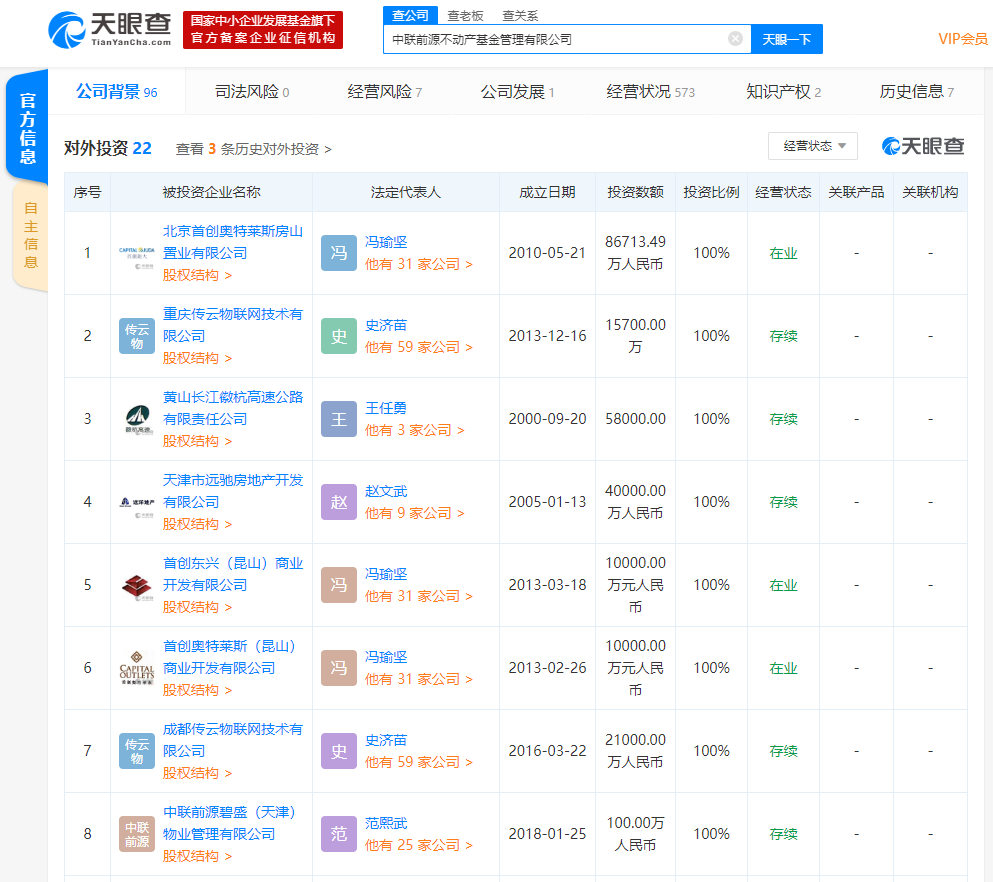Viewport: 993px width, 882px height.
Task: Open 他有 3 家公司 link
Action: pyautogui.click(x=414, y=430)
